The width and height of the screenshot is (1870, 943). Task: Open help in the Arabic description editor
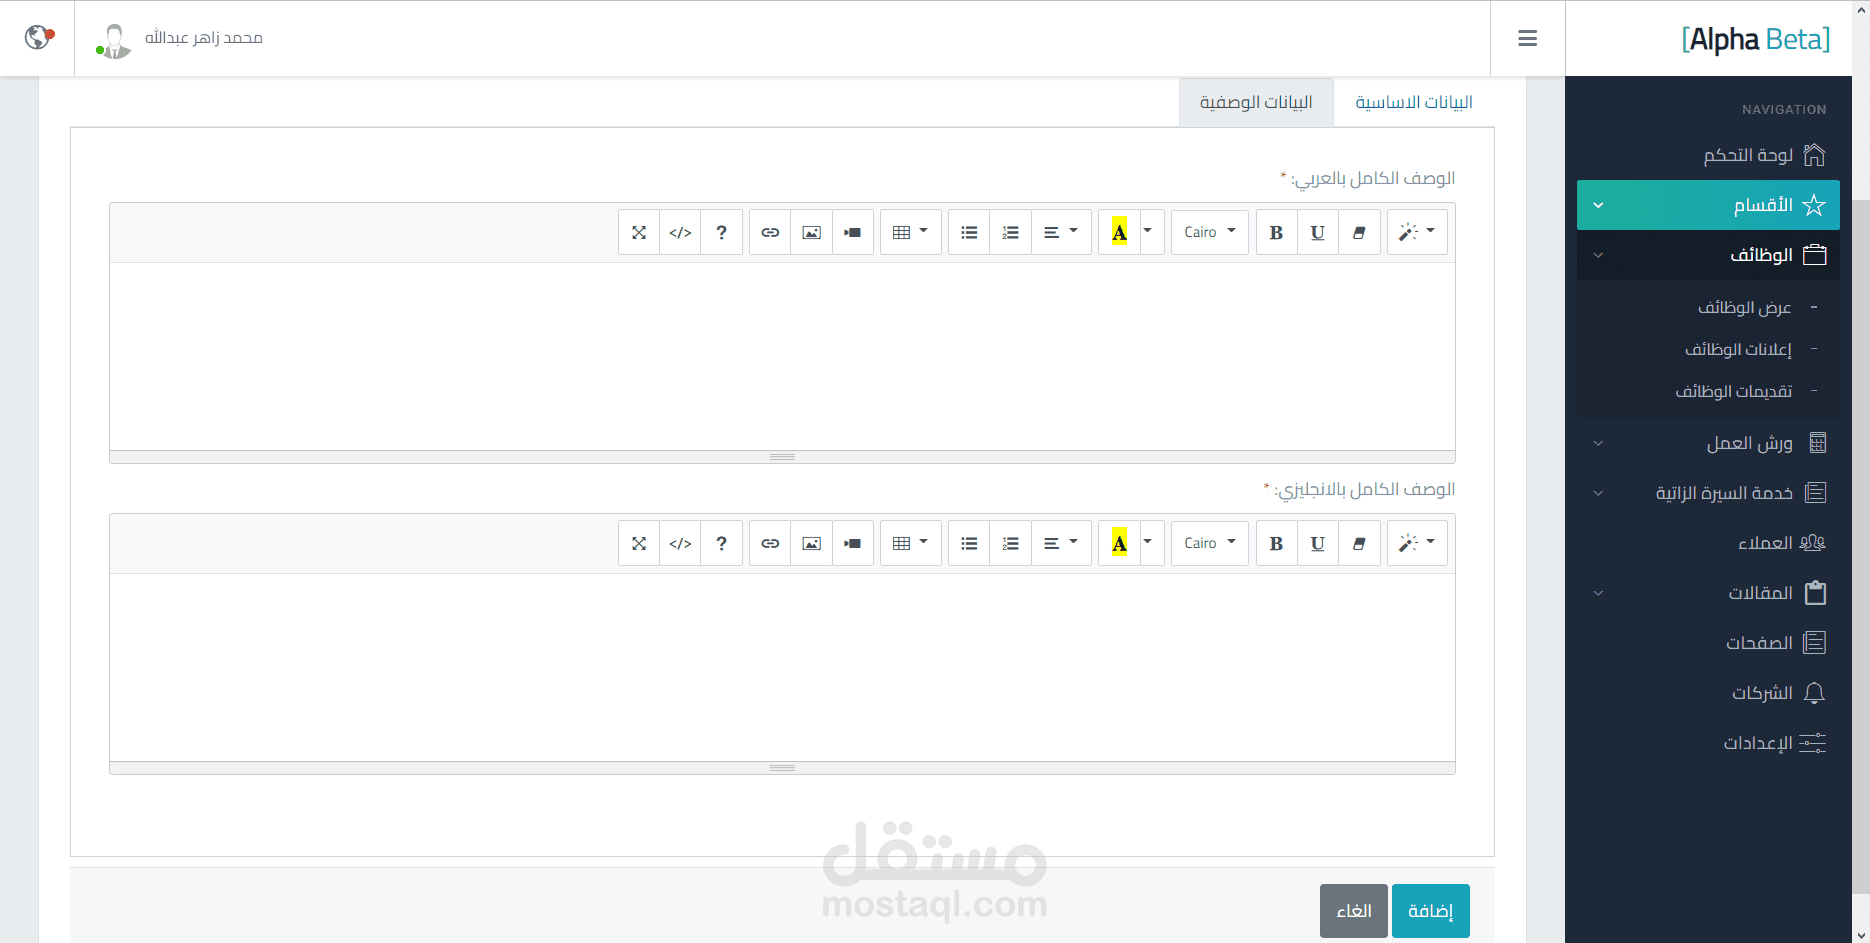point(721,232)
